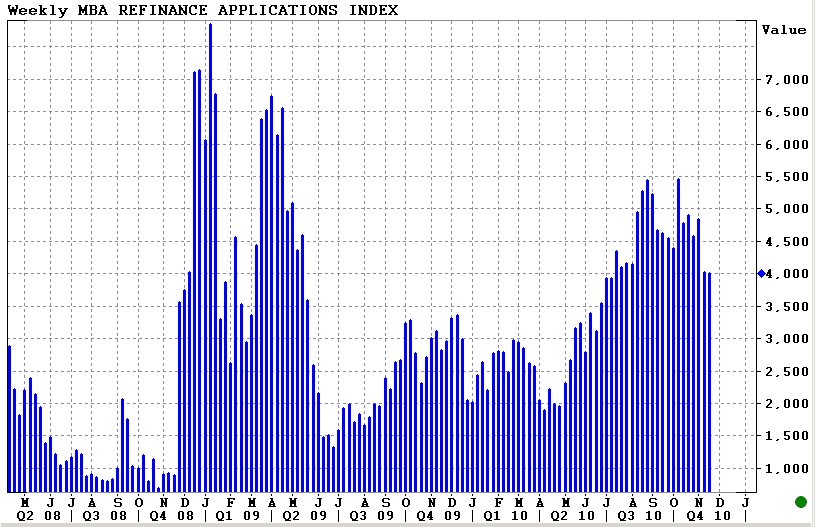
Task: Select the chart title Weekly MBA Refinance Applications Index
Action: (x=202, y=10)
